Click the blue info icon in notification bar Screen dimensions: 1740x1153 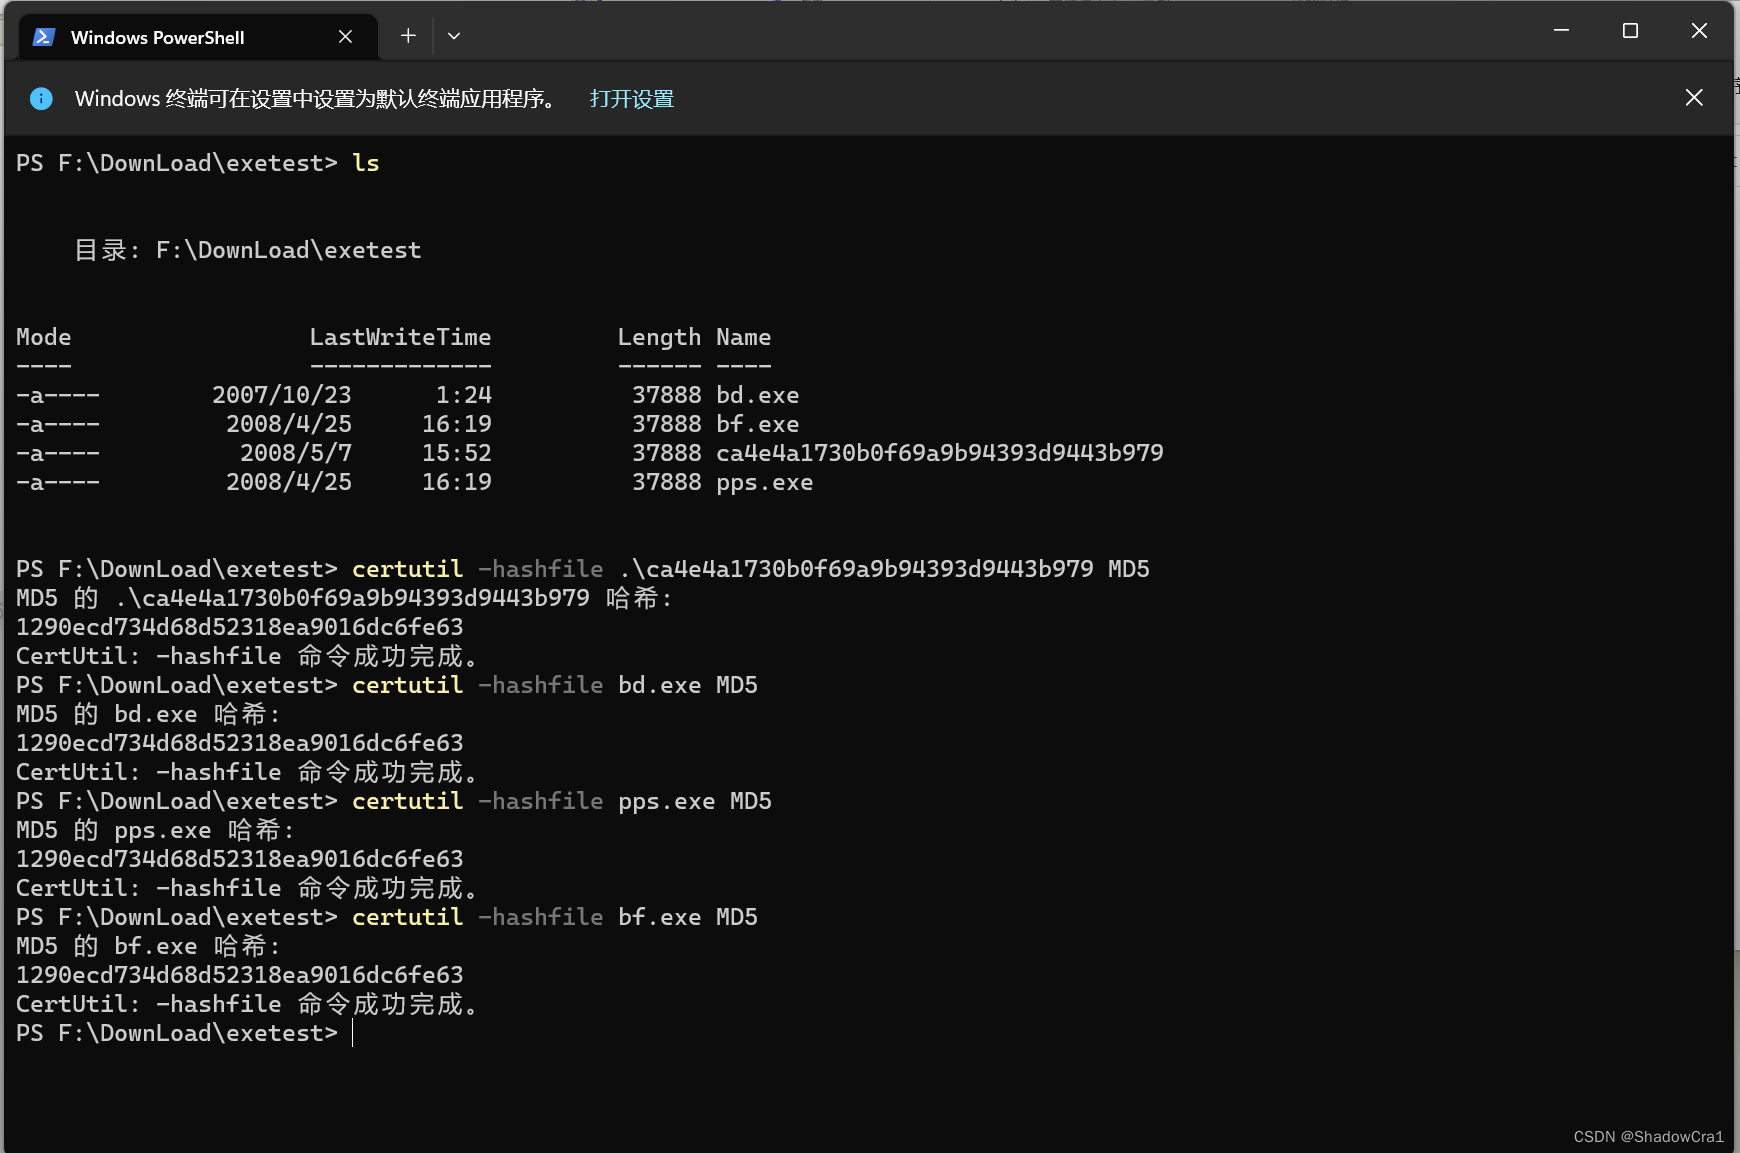(41, 98)
